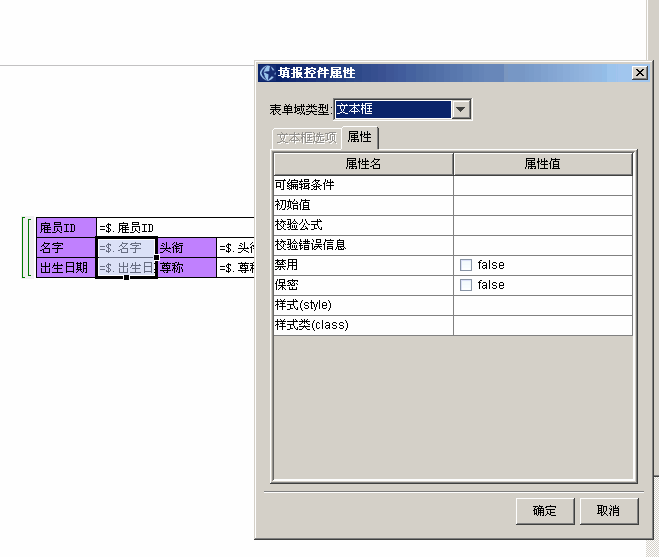
Task: Close the 填报控件属性 dialog
Action: click(640, 73)
